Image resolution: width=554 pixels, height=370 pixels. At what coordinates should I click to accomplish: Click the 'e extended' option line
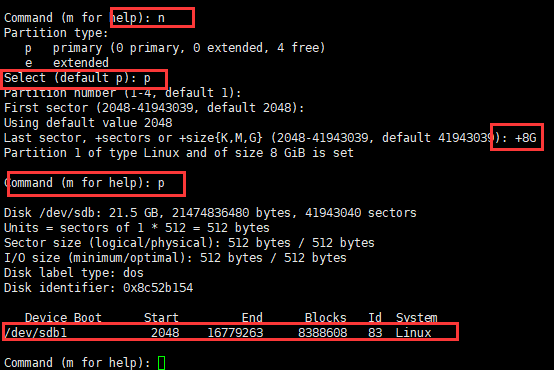click(x=67, y=63)
